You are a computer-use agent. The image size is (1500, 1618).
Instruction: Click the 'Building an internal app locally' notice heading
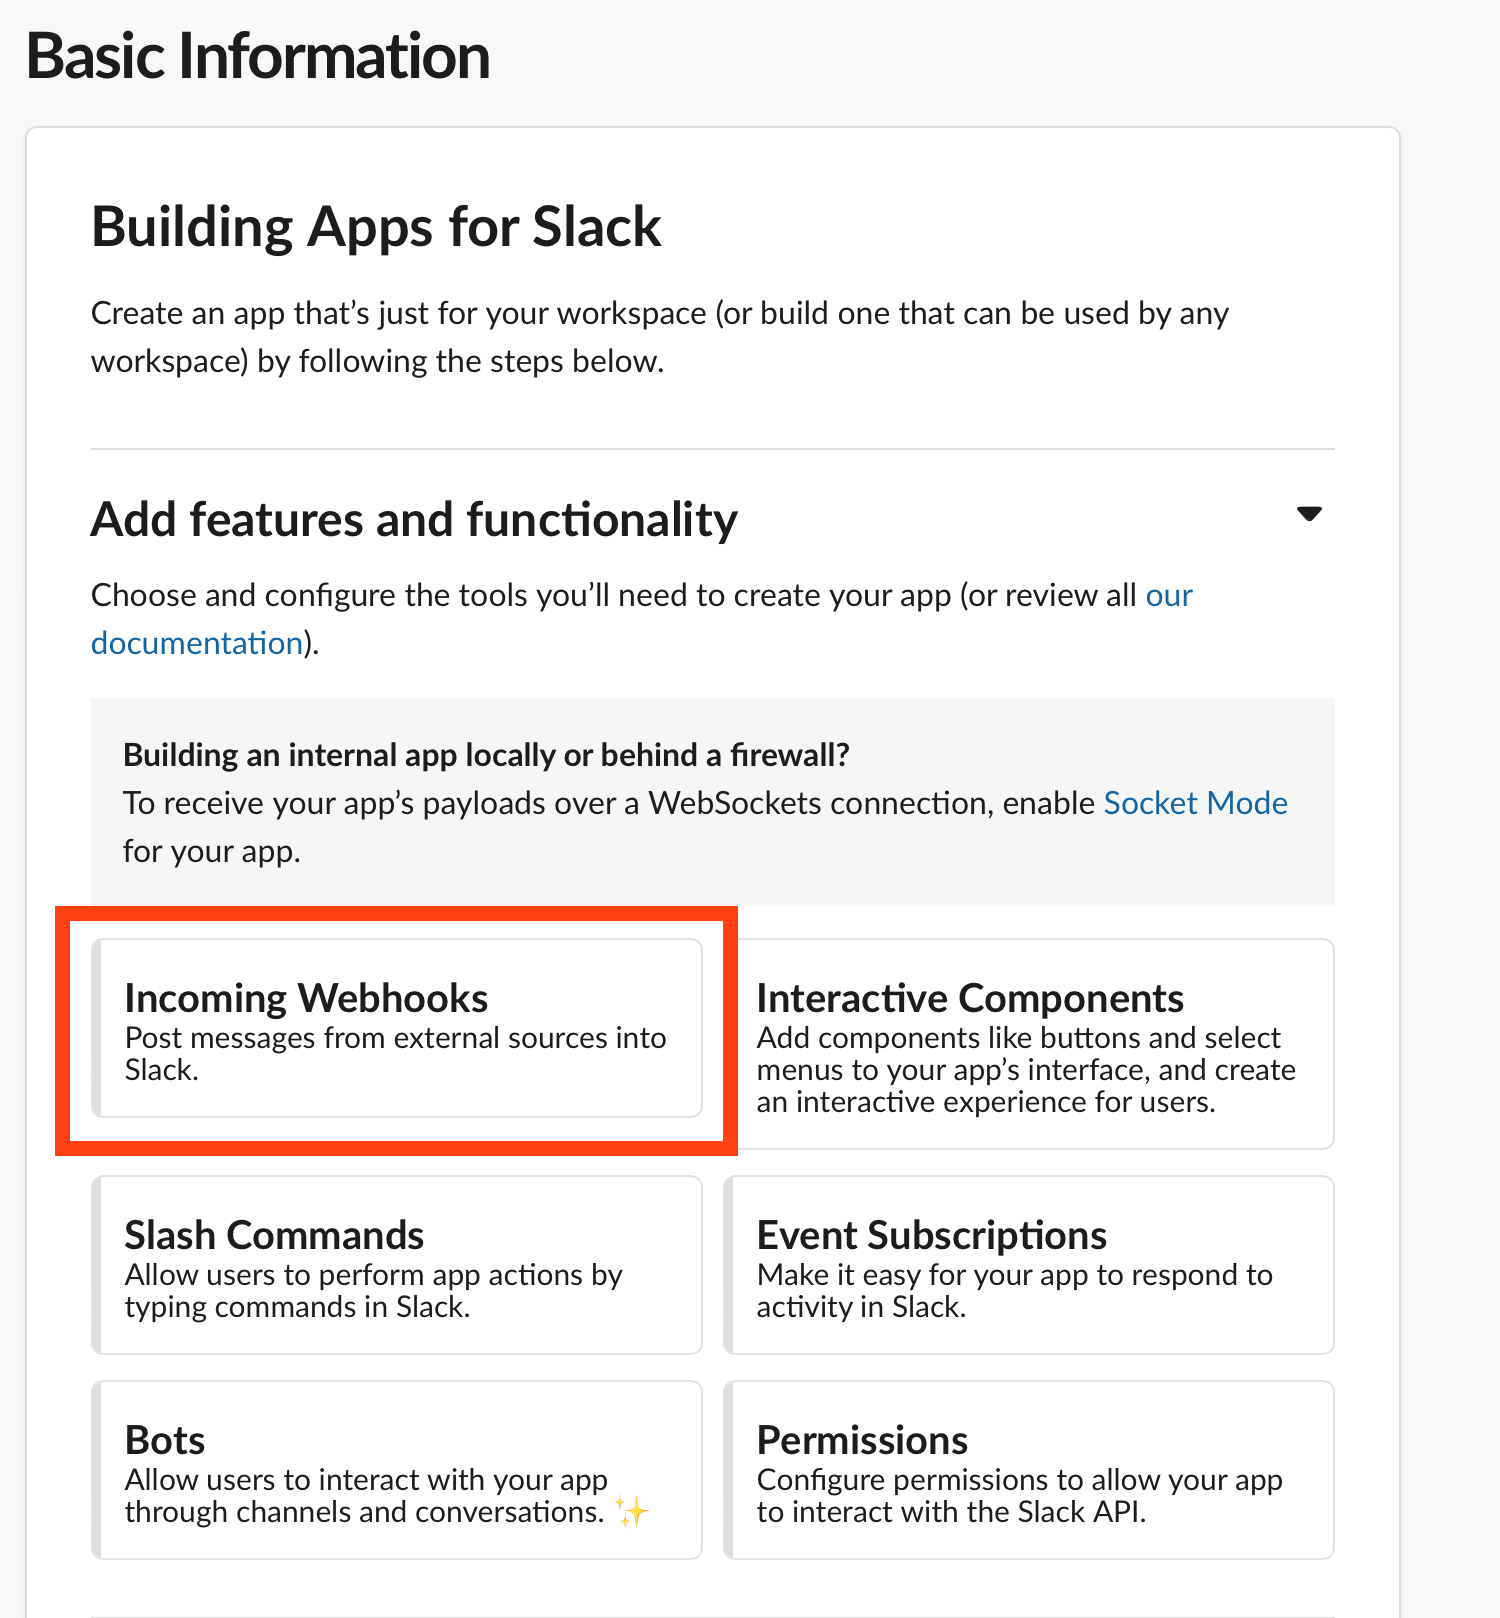486,755
